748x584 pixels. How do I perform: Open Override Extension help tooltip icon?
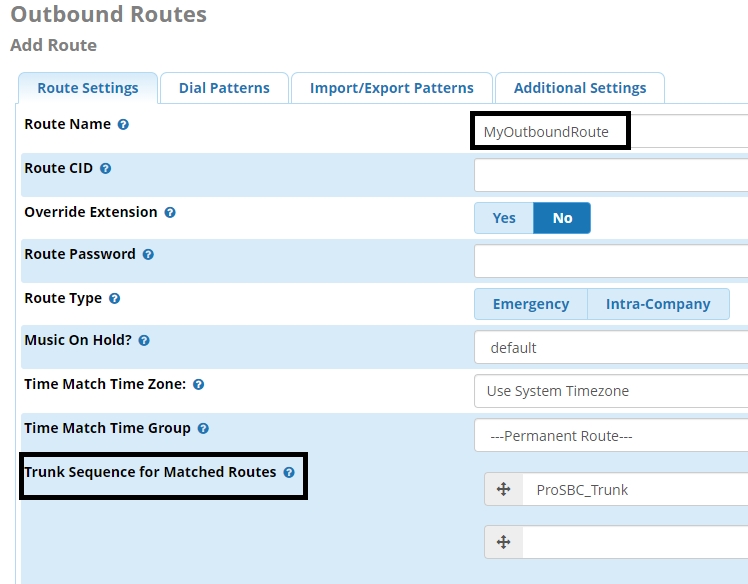pos(170,213)
